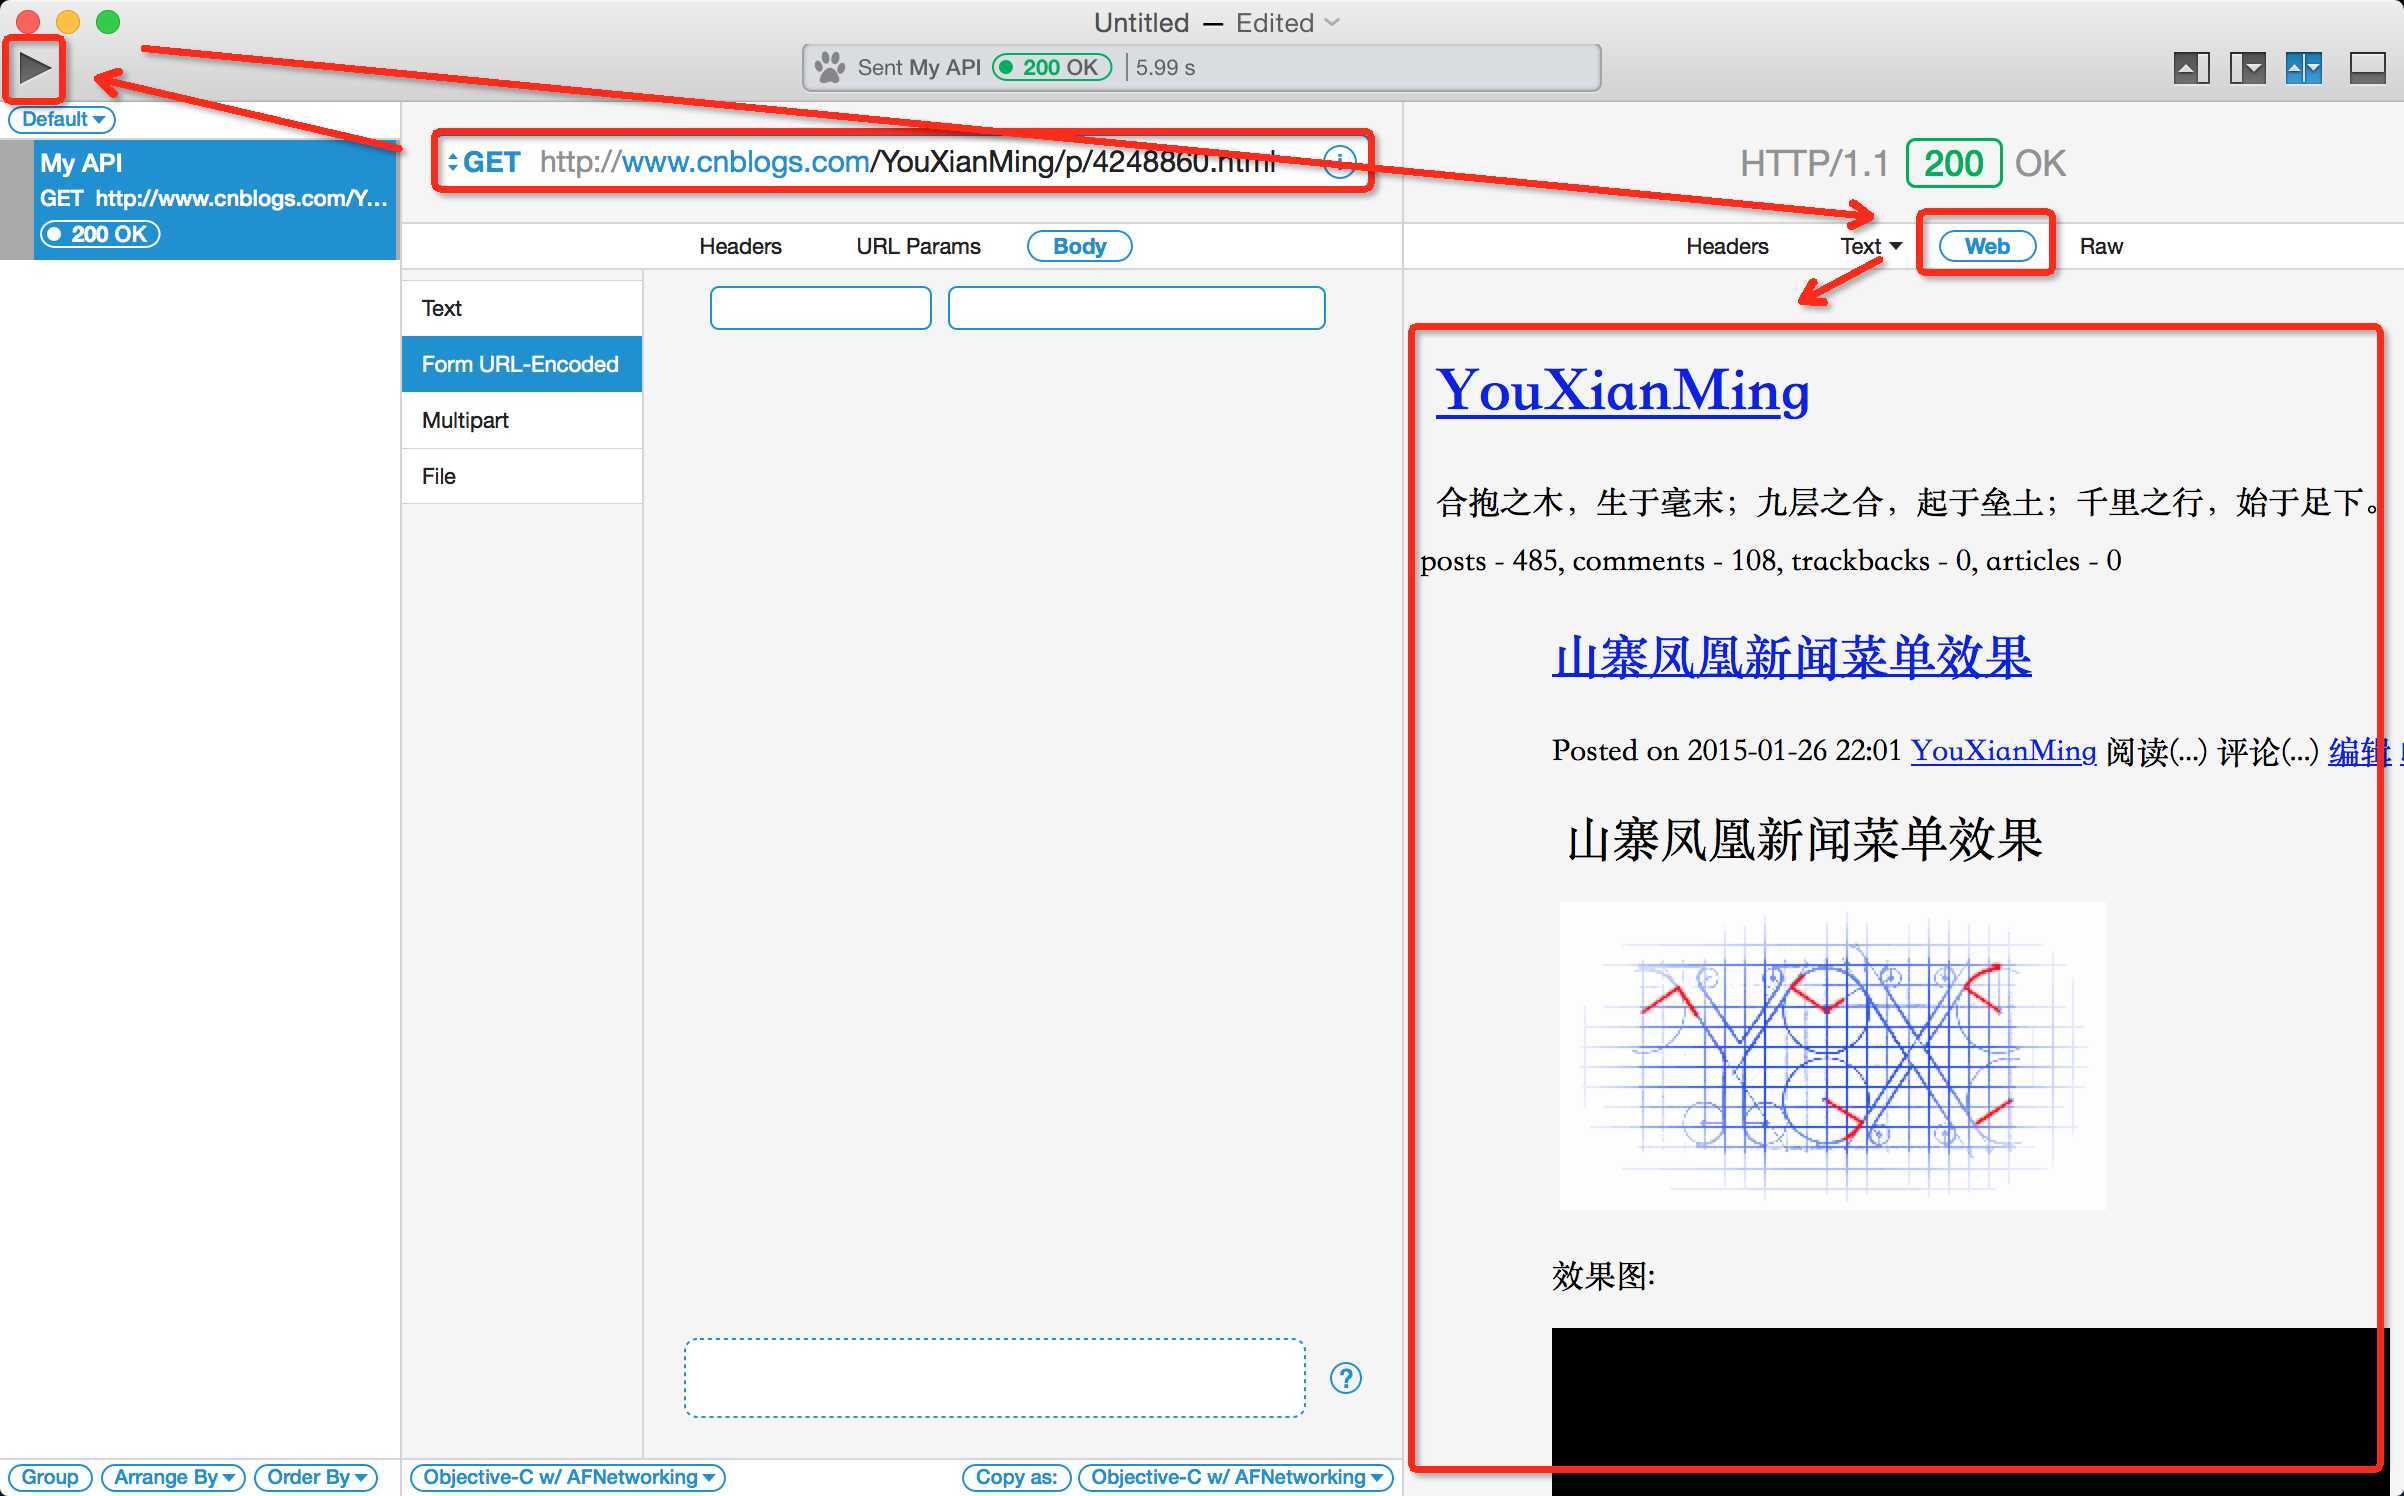Click the Copy as button
The width and height of the screenshot is (2404, 1496).
[x=1016, y=1477]
